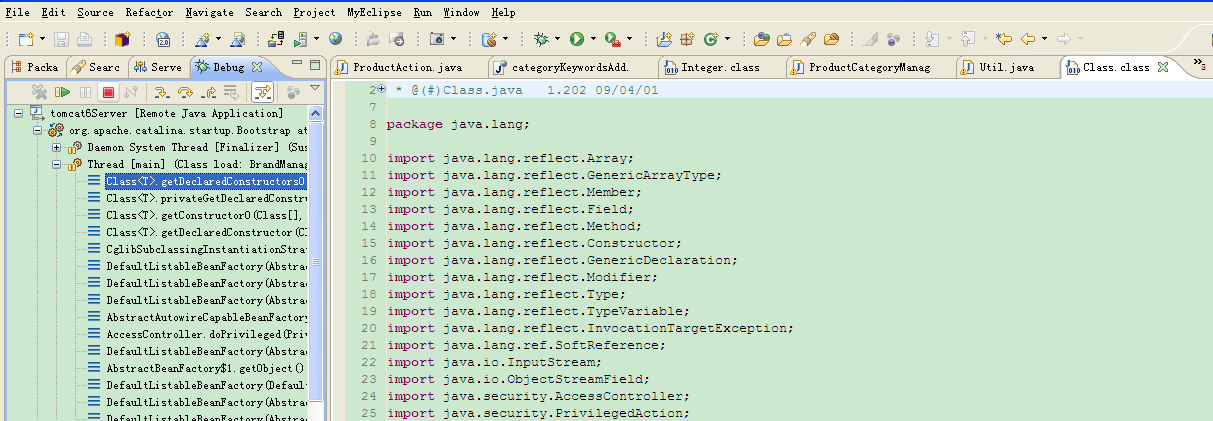
Task: Close the Debug view tab
Action: [256, 67]
